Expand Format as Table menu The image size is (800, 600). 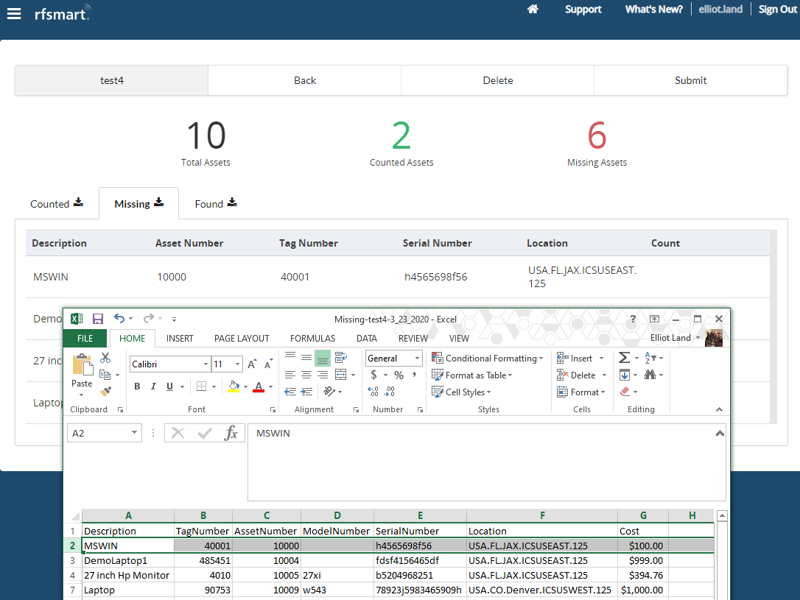(471, 375)
